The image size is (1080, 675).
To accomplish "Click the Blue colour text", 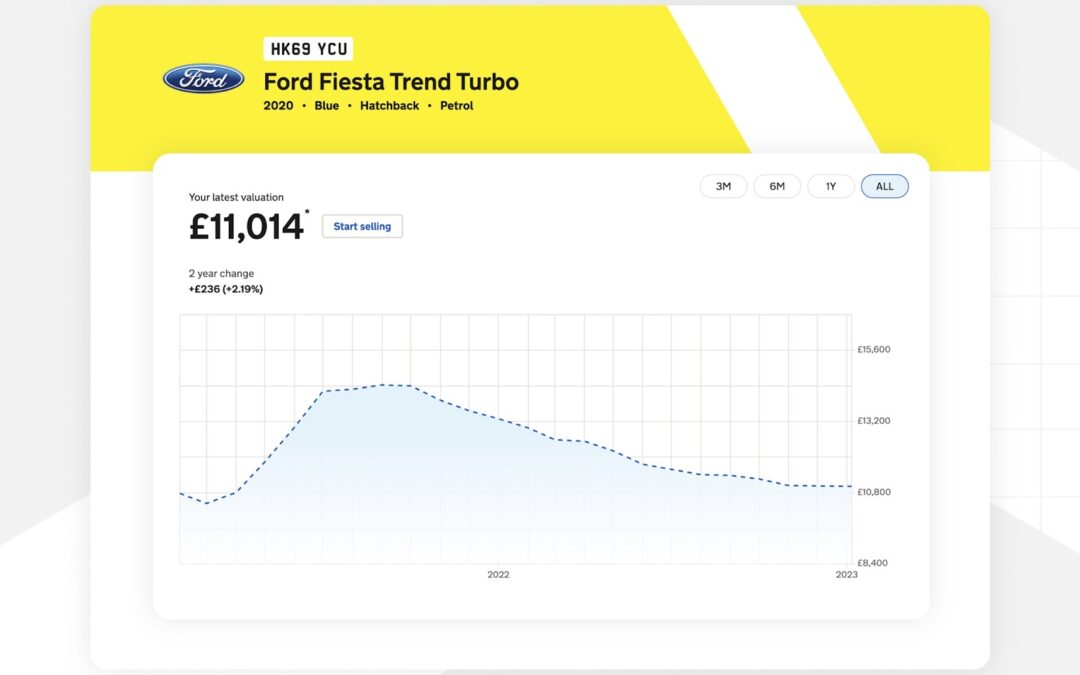I will pos(326,105).
